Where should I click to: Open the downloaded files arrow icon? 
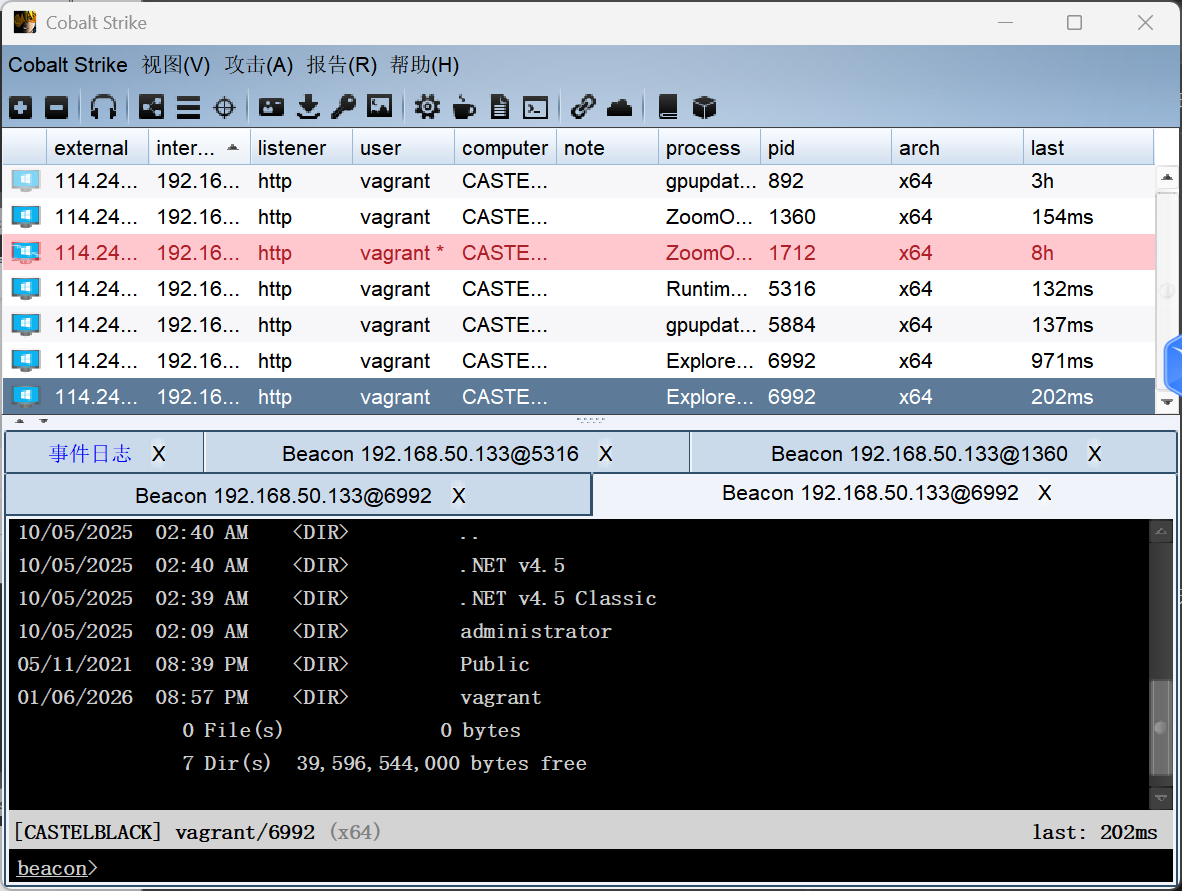click(309, 107)
